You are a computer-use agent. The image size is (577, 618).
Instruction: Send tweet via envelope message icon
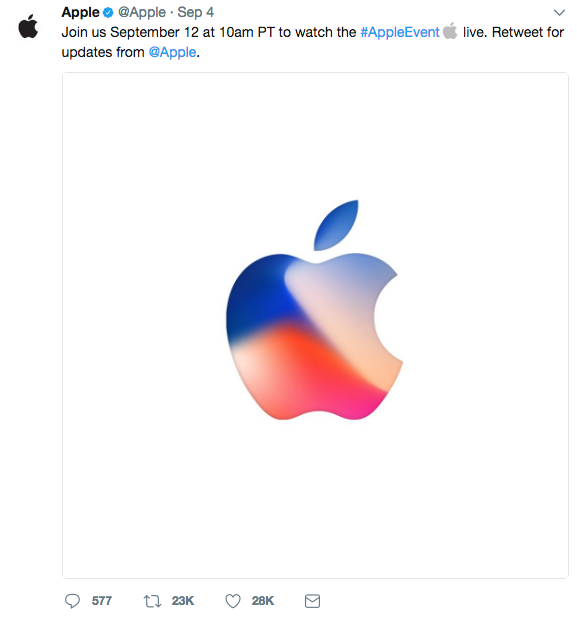pos(313,601)
